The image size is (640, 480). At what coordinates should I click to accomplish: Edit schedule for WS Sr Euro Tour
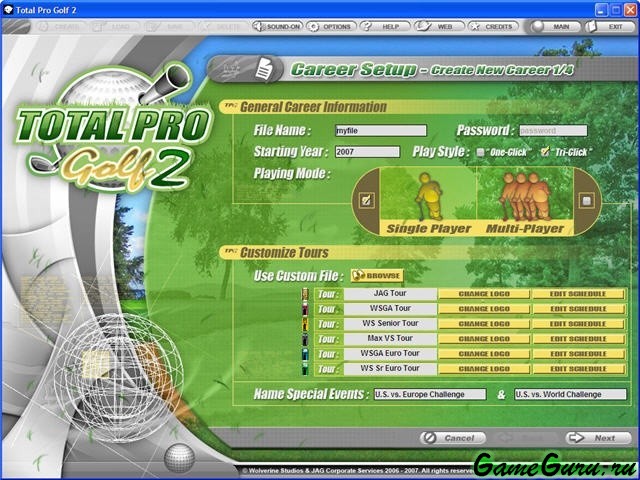coord(578,369)
